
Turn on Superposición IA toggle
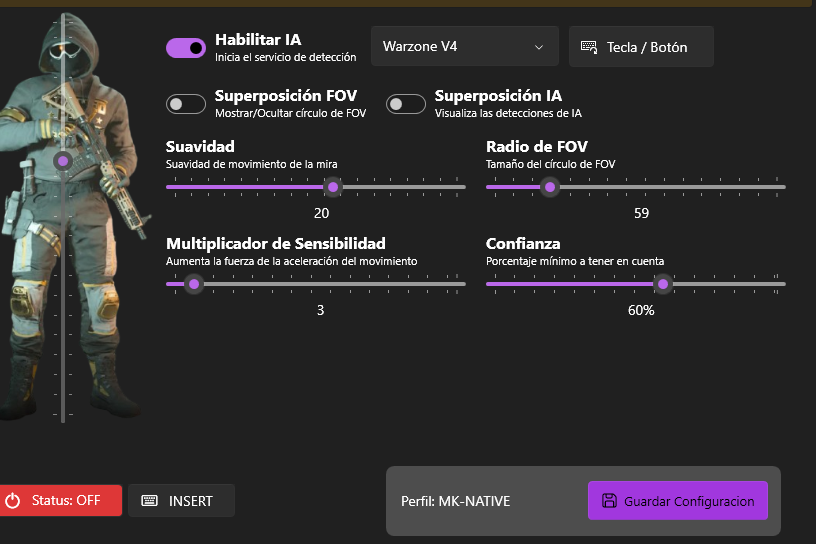pos(406,104)
